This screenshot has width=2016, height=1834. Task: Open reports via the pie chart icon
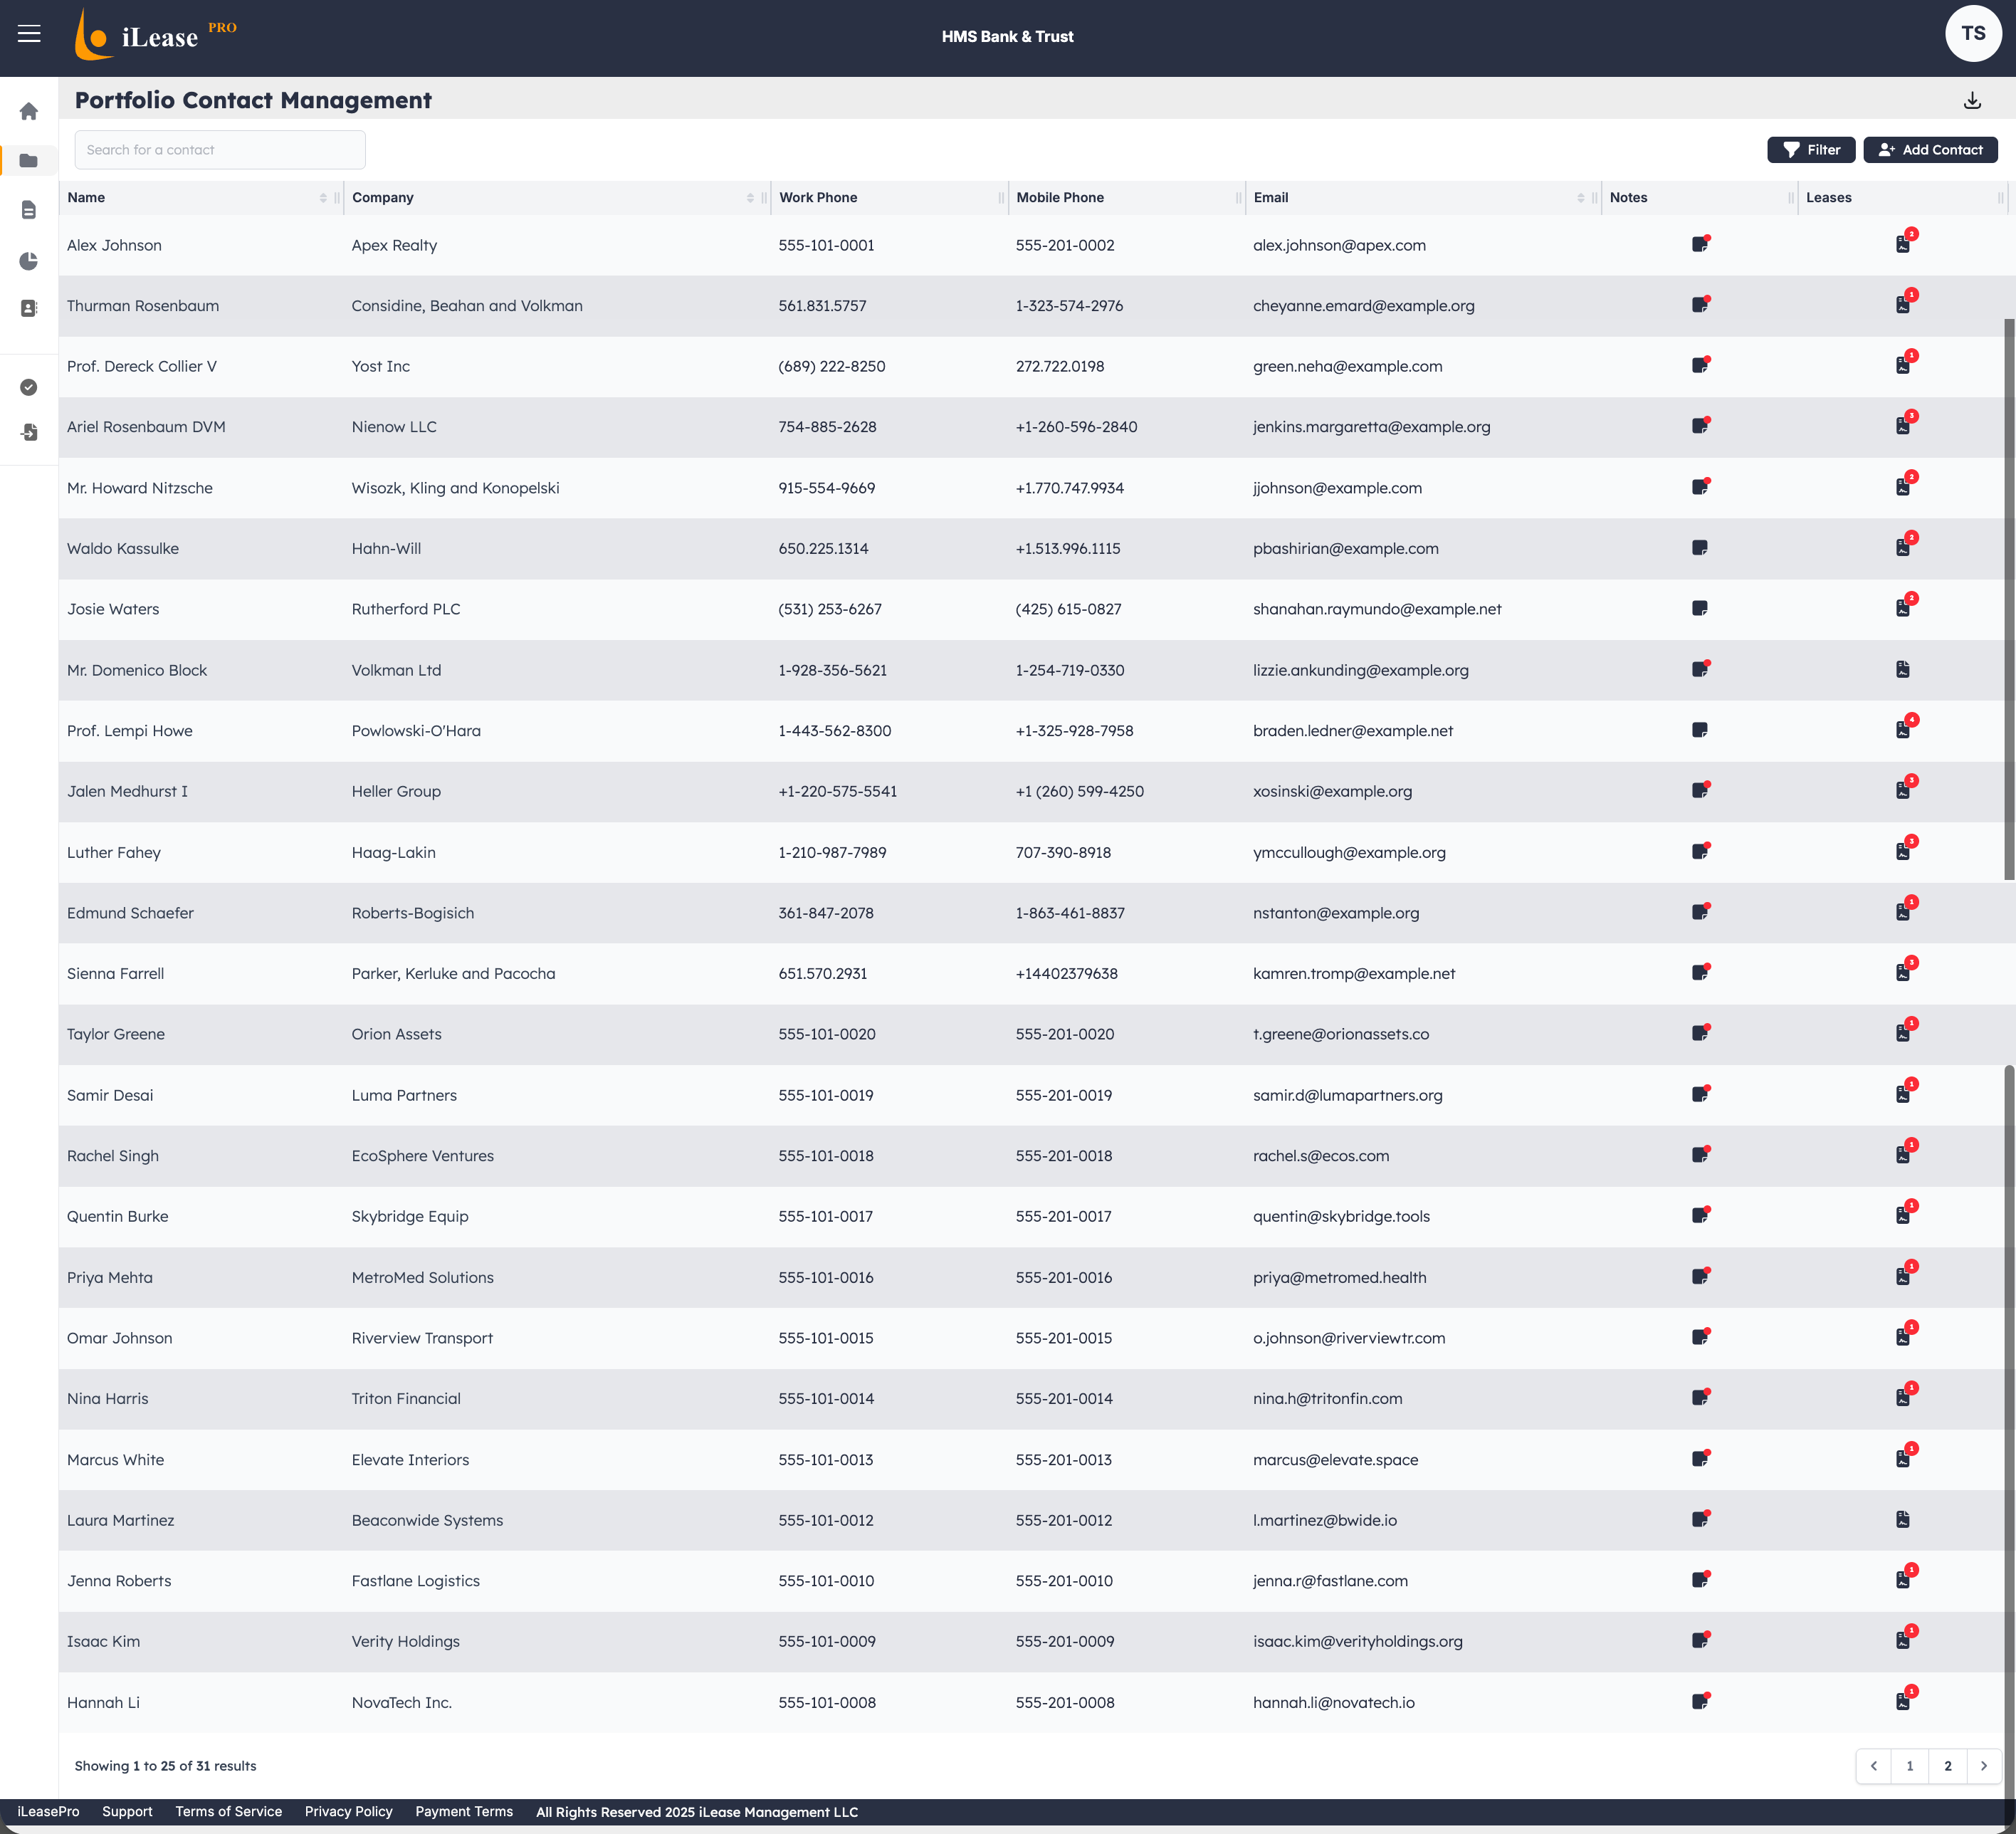[29, 261]
